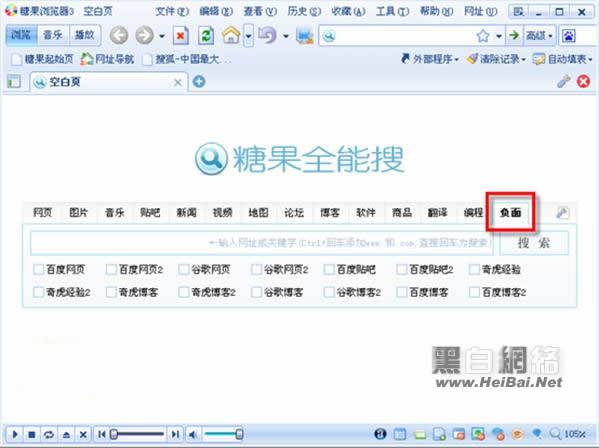The height and width of the screenshot is (448, 599).
Task: Open the 历史 menu
Action: tap(304, 11)
